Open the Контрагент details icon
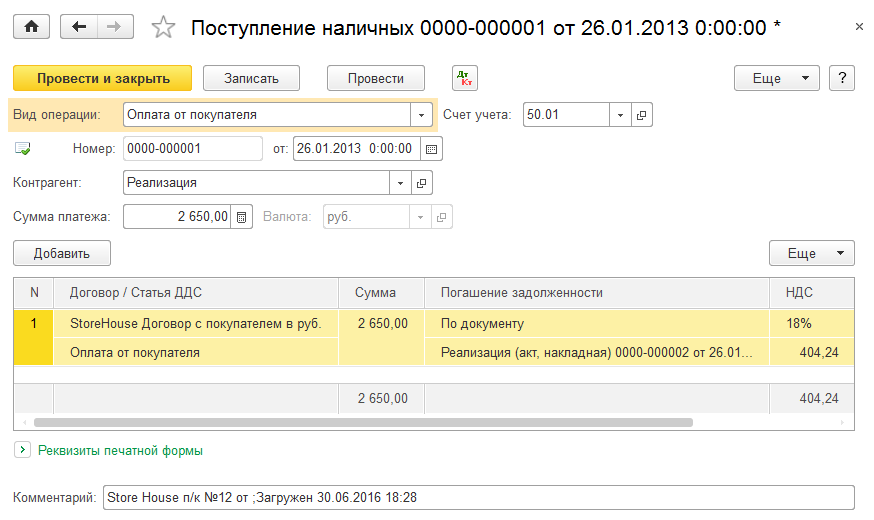The image size is (874, 520). pyautogui.click(x=421, y=183)
